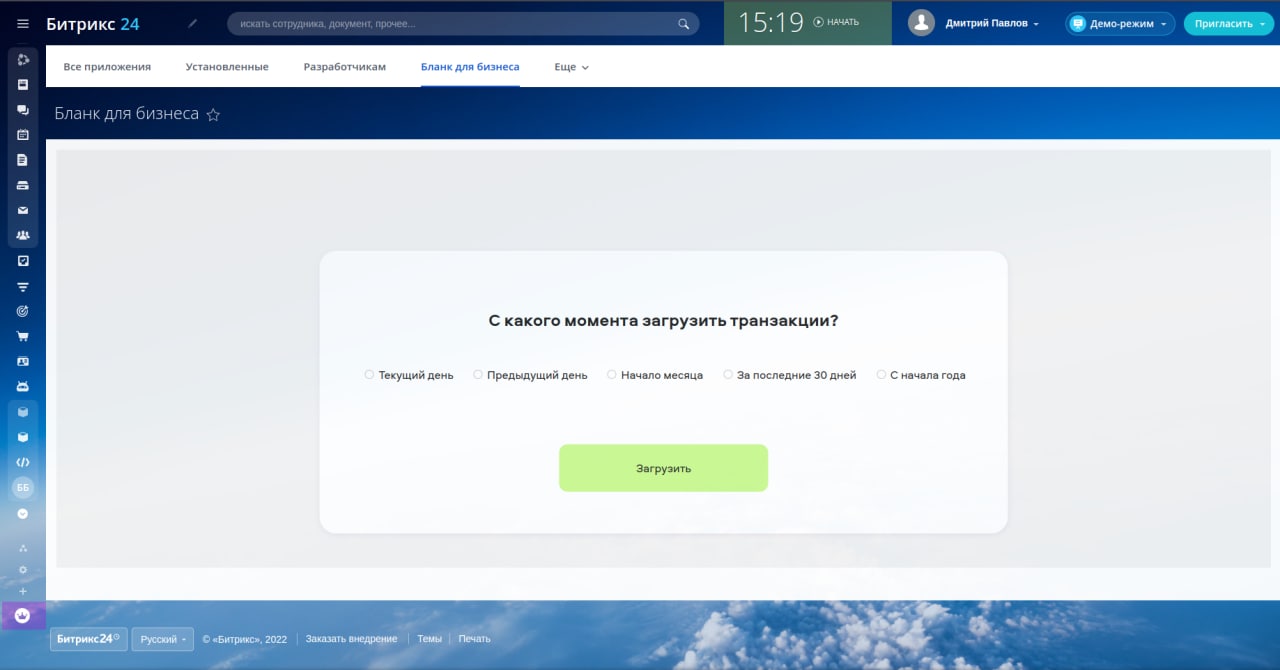The image size is (1280, 670).
Task: Open the chat bubbles icon in the sidebar
Action: pos(23,110)
